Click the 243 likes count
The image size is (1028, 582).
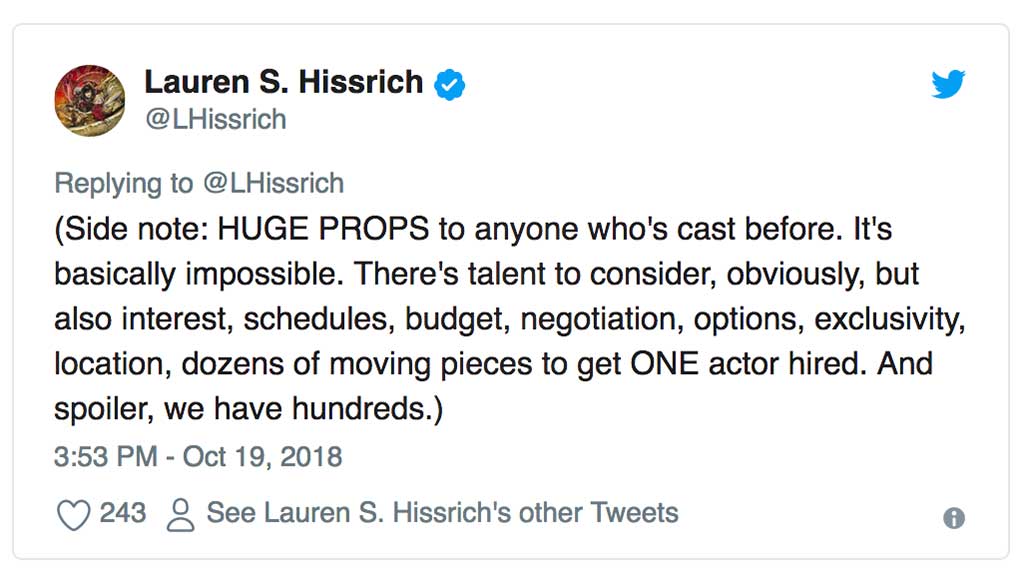pos(123,513)
